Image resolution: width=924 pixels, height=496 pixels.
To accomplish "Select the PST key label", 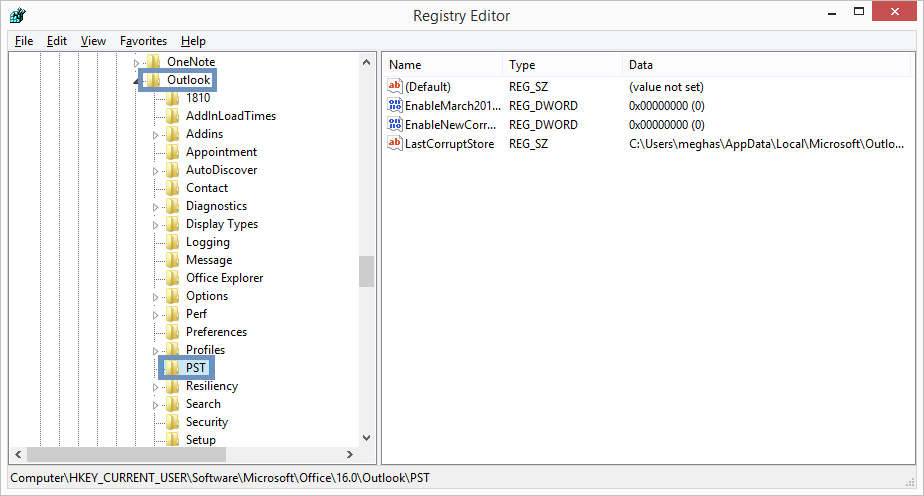I will pyautogui.click(x=196, y=368).
